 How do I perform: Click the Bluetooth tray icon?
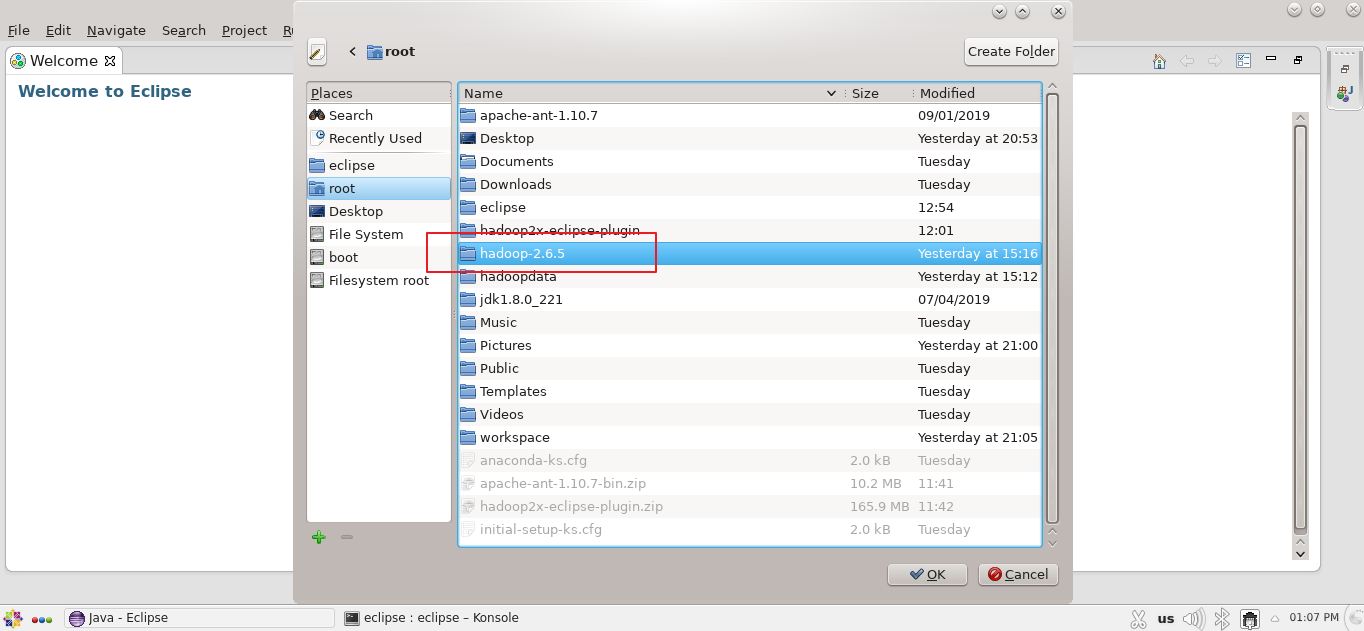[x=1222, y=619]
